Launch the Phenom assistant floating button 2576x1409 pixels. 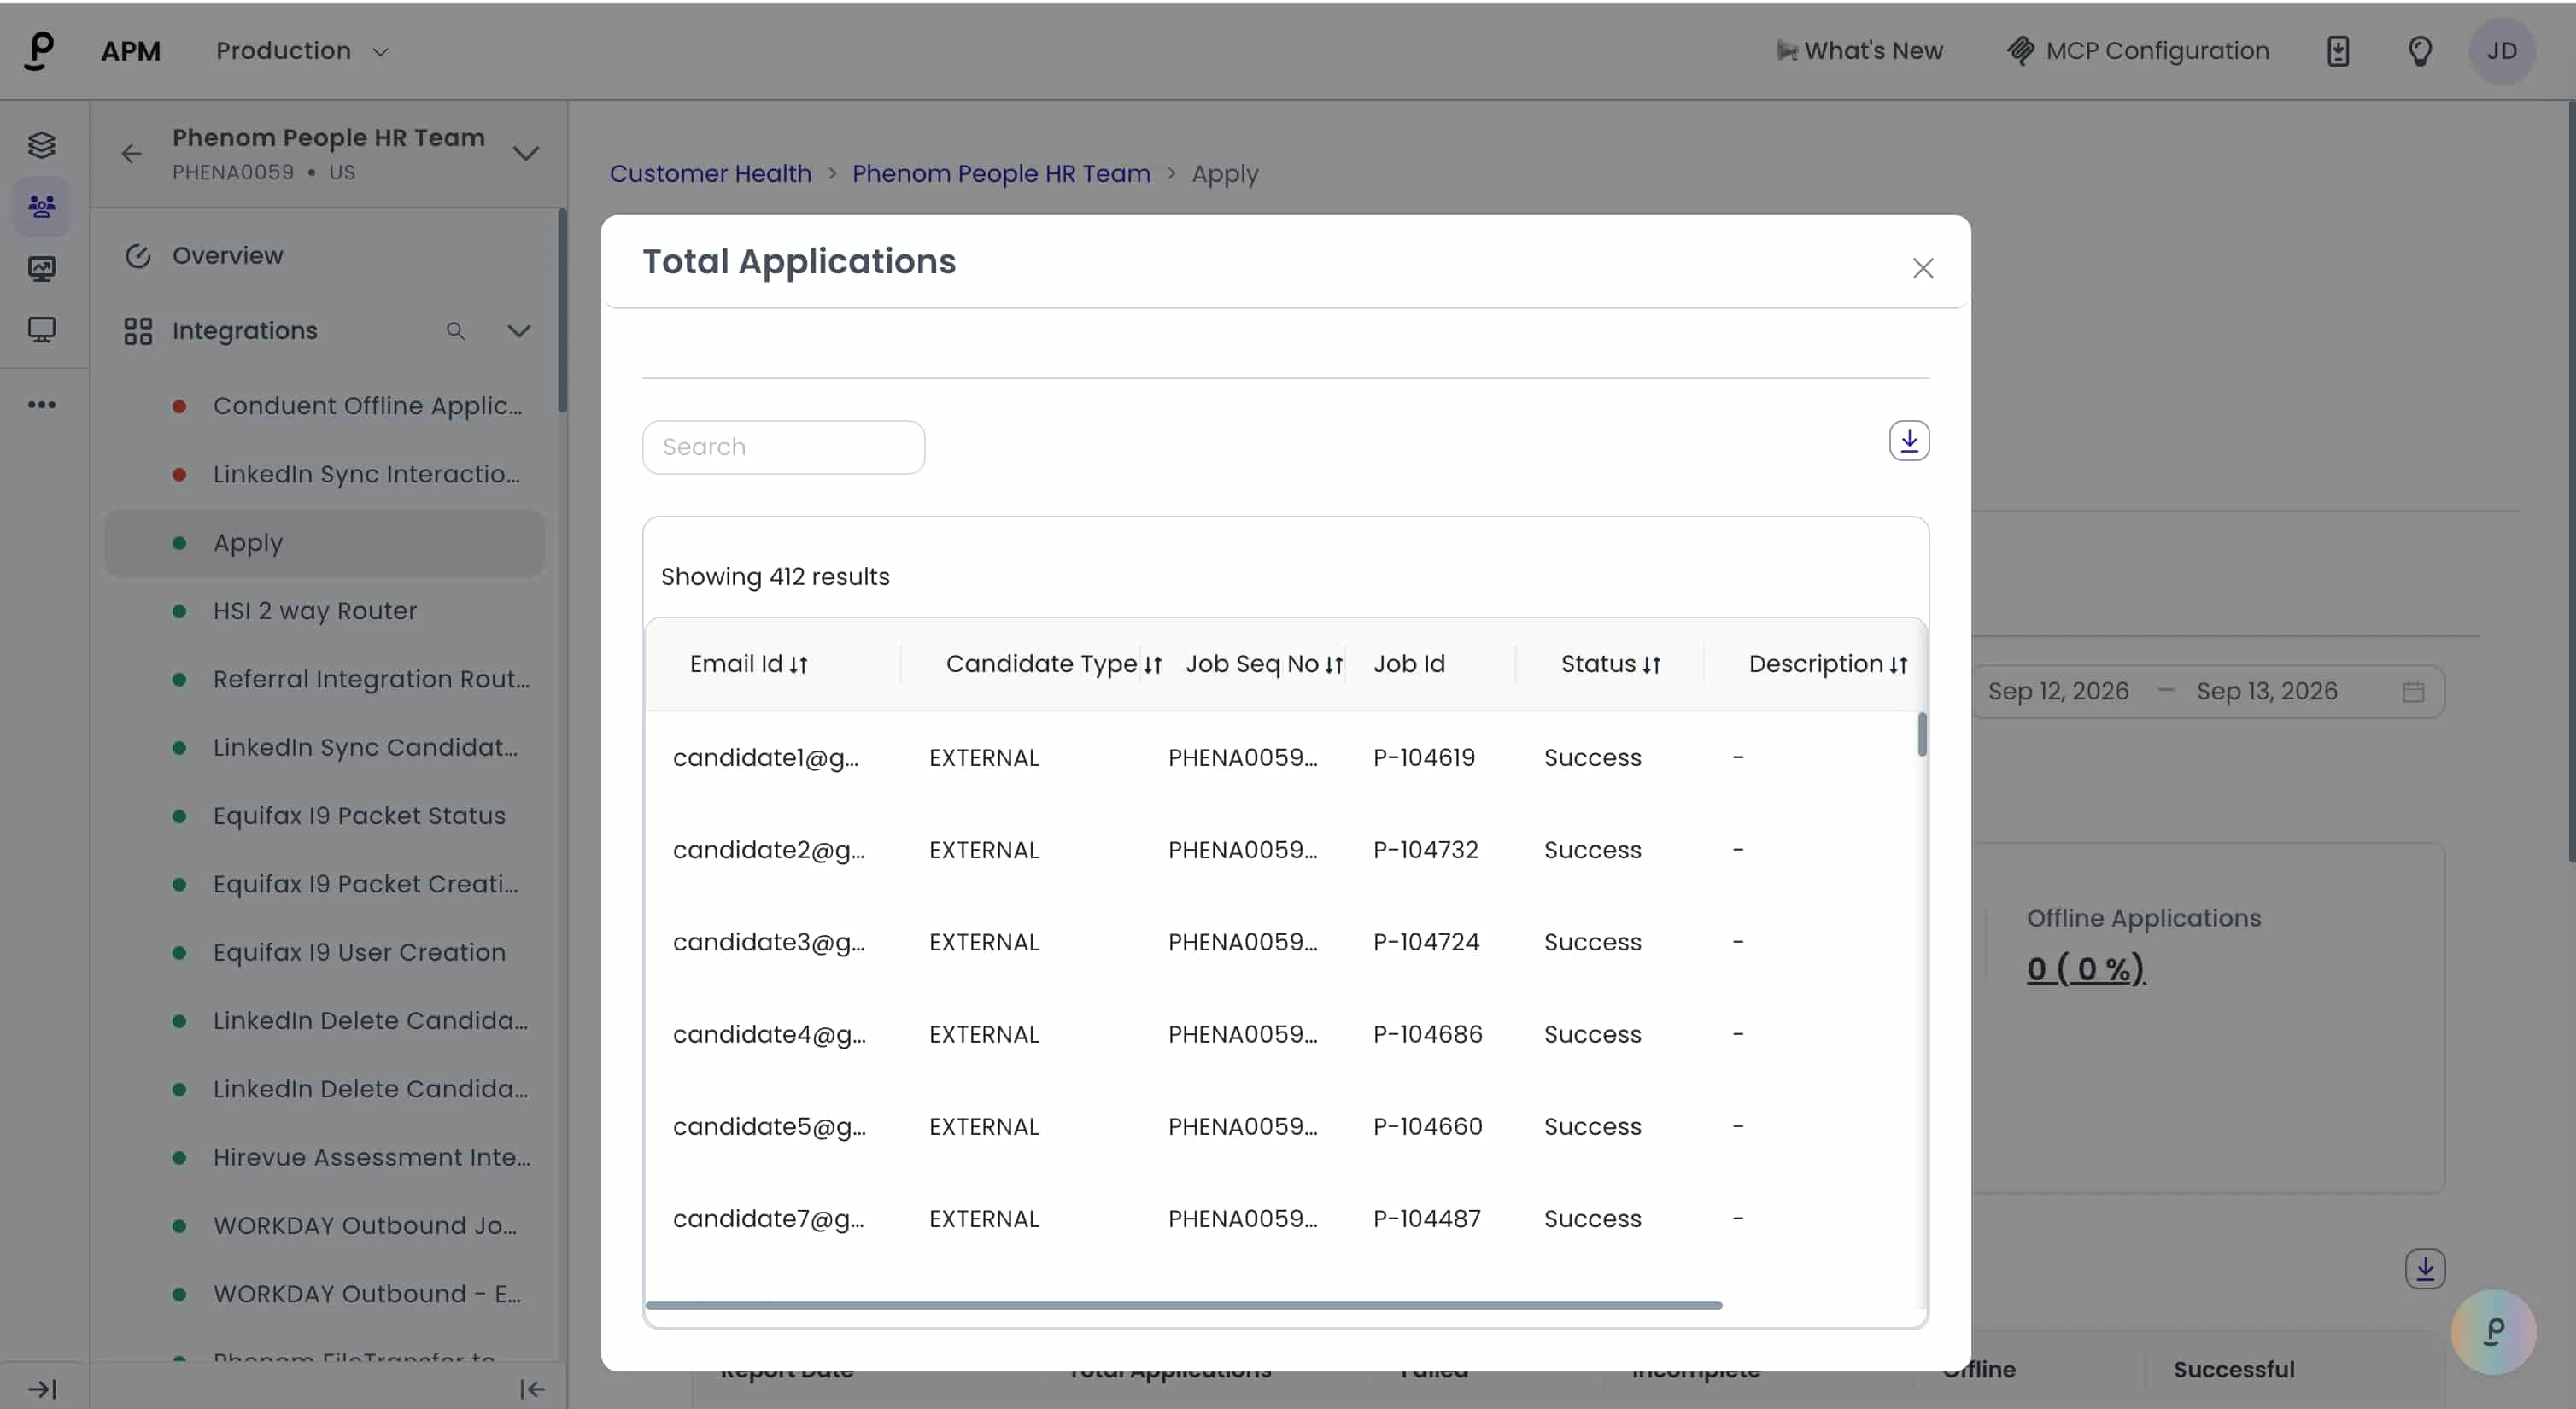tap(2493, 1331)
